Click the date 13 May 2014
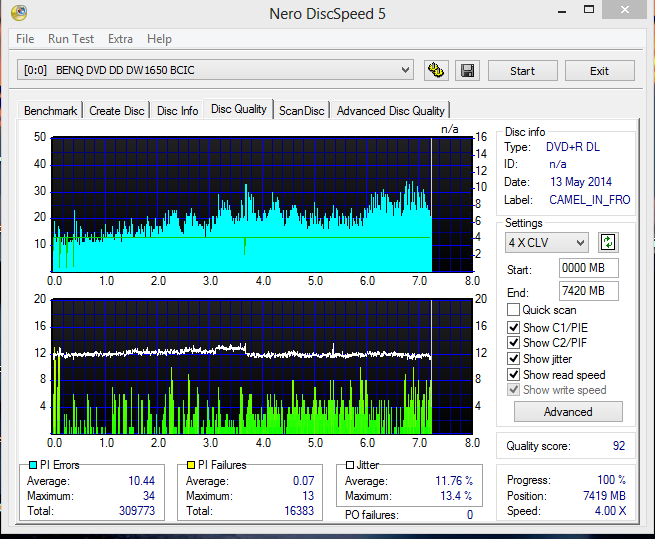The width and height of the screenshot is (655, 539). pos(581,182)
